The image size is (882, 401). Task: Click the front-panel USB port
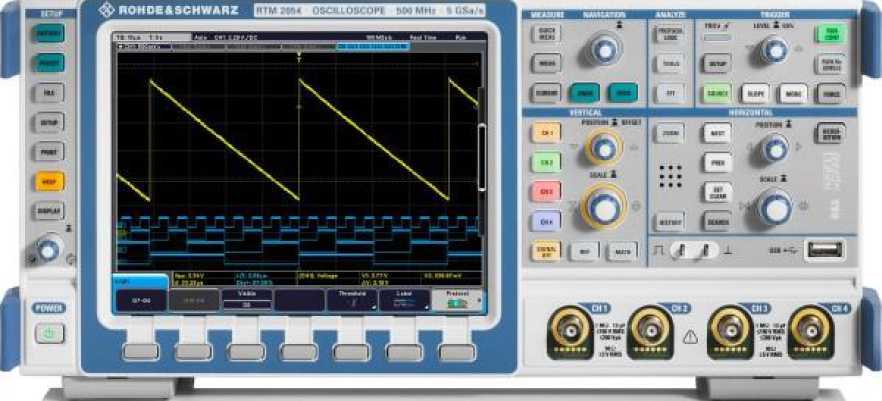click(825, 249)
